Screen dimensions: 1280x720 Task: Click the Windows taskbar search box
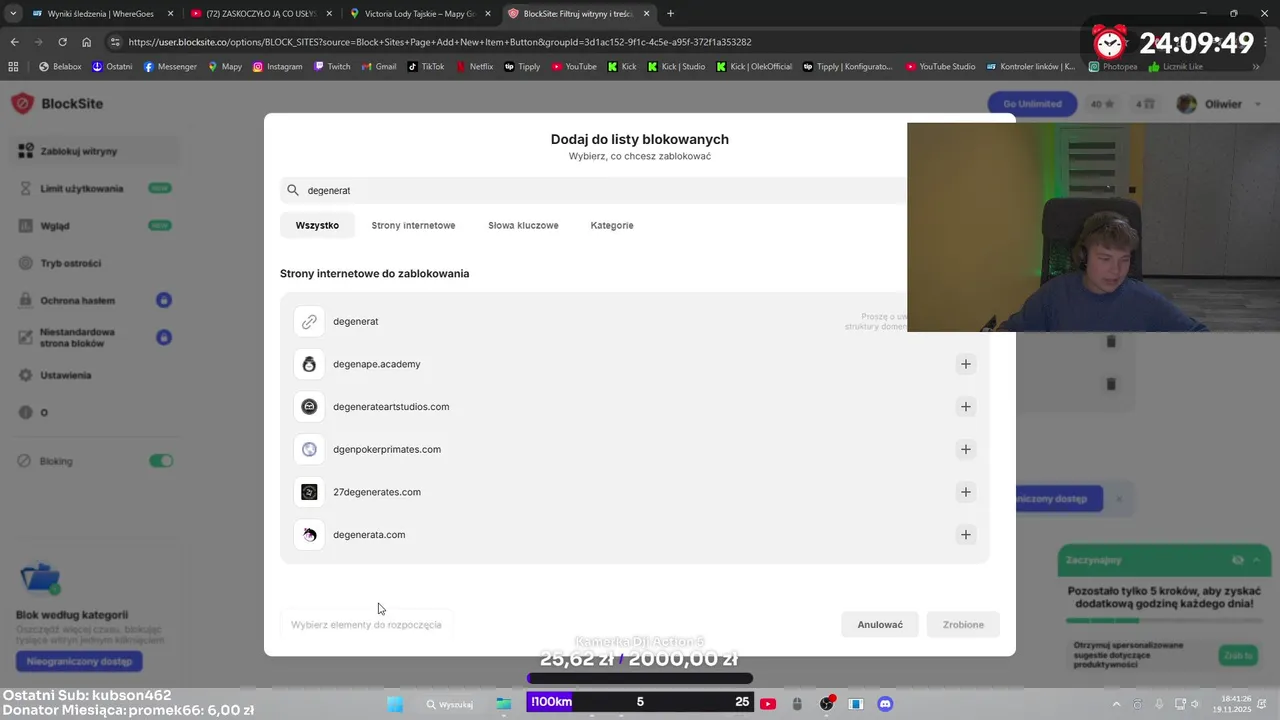[x=450, y=704]
